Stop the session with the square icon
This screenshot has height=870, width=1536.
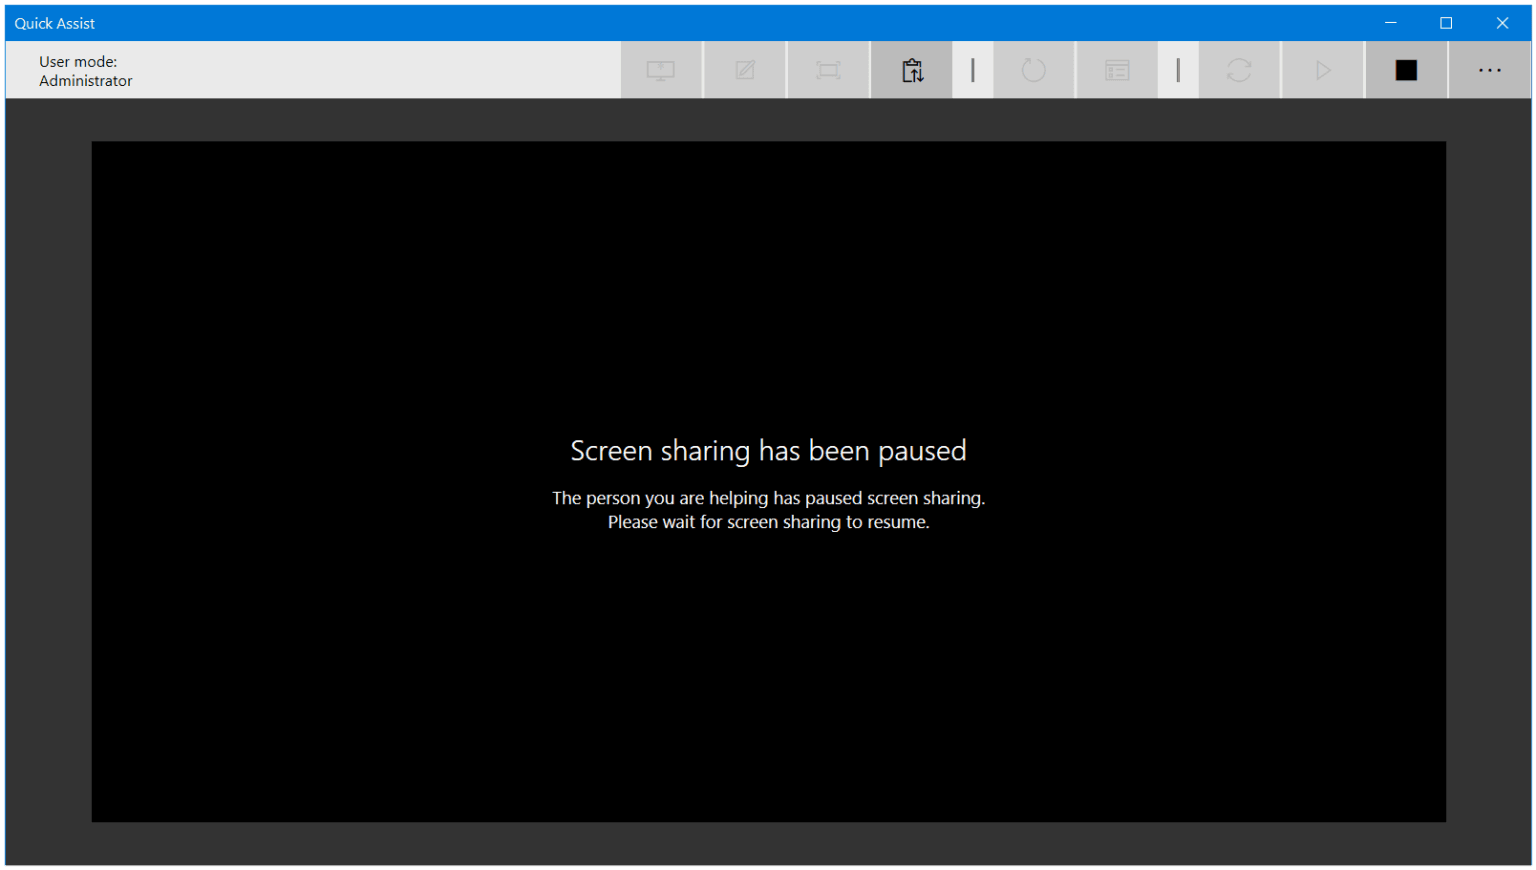(1405, 70)
